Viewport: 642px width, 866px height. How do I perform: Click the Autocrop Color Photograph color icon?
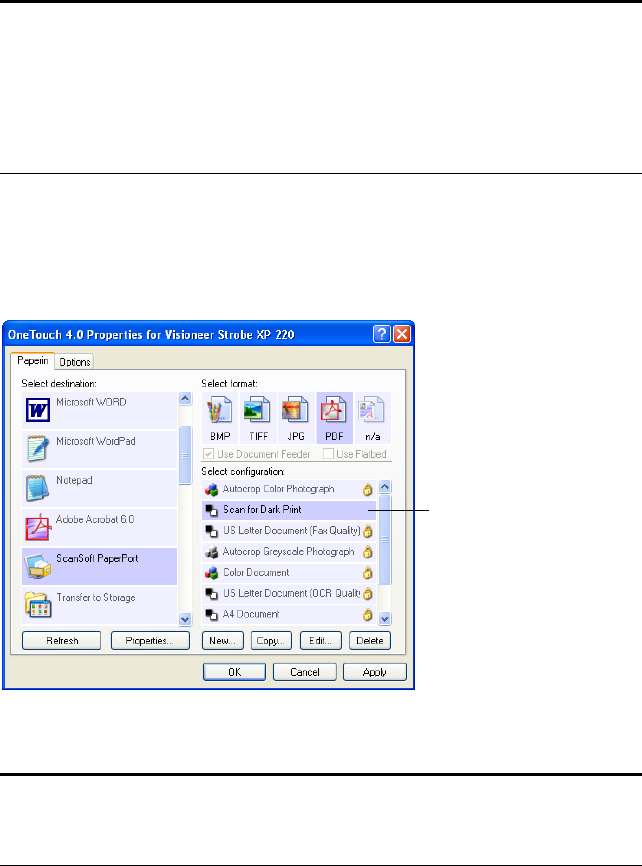[x=212, y=489]
